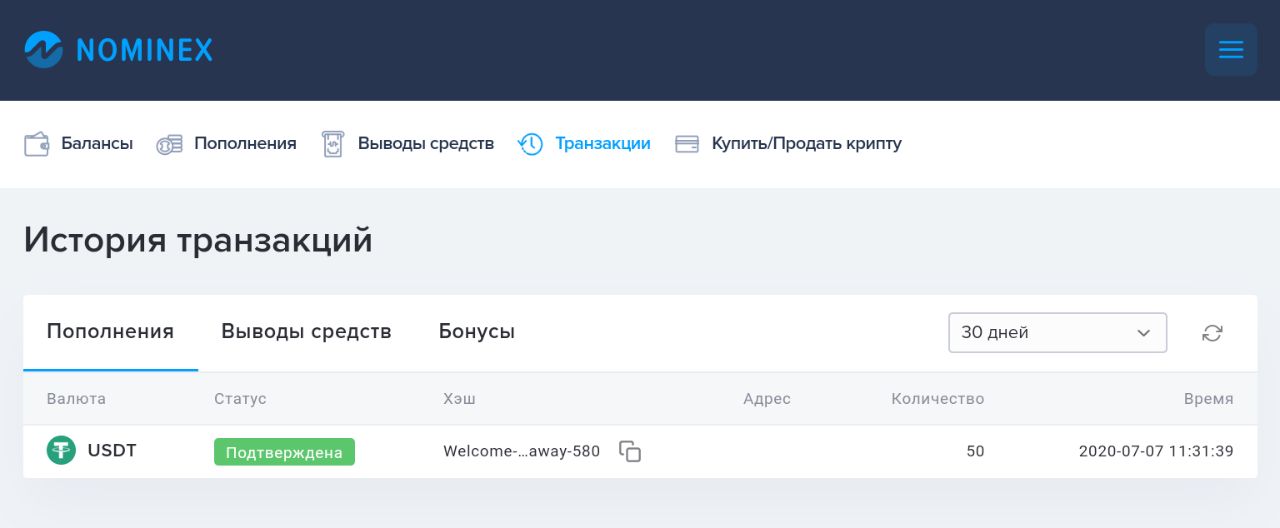Click the USDT Tether coin icon
The width and height of the screenshot is (1280, 528).
coord(61,451)
